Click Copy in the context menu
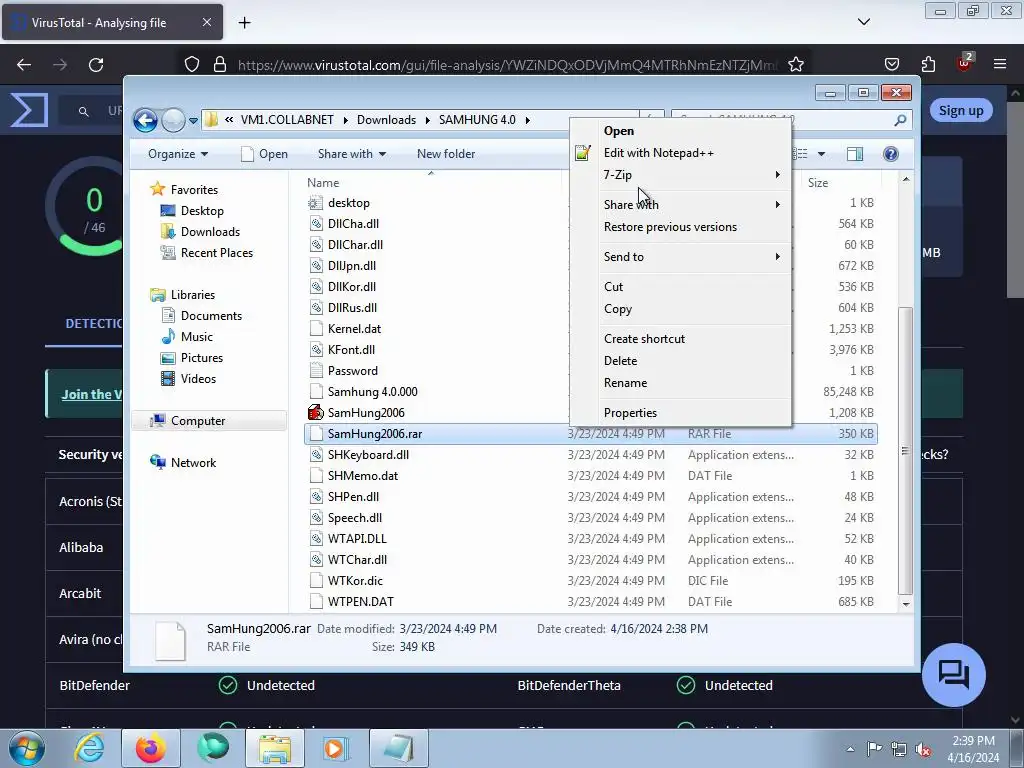The width and height of the screenshot is (1024, 768). (x=618, y=309)
